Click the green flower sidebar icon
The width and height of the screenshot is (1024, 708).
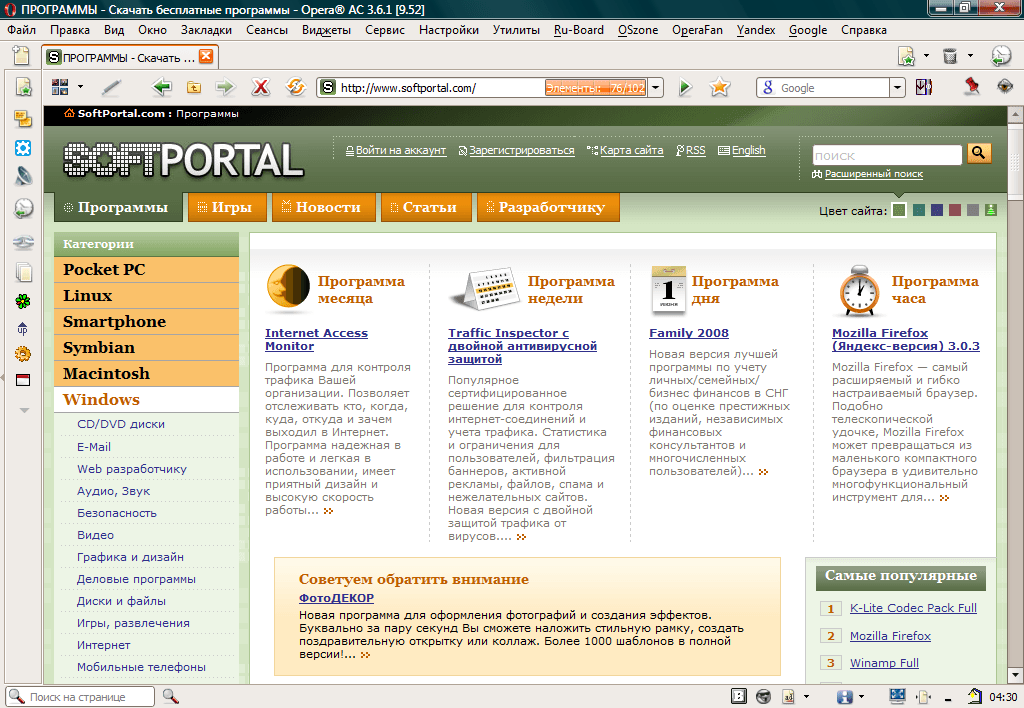coord(23,301)
